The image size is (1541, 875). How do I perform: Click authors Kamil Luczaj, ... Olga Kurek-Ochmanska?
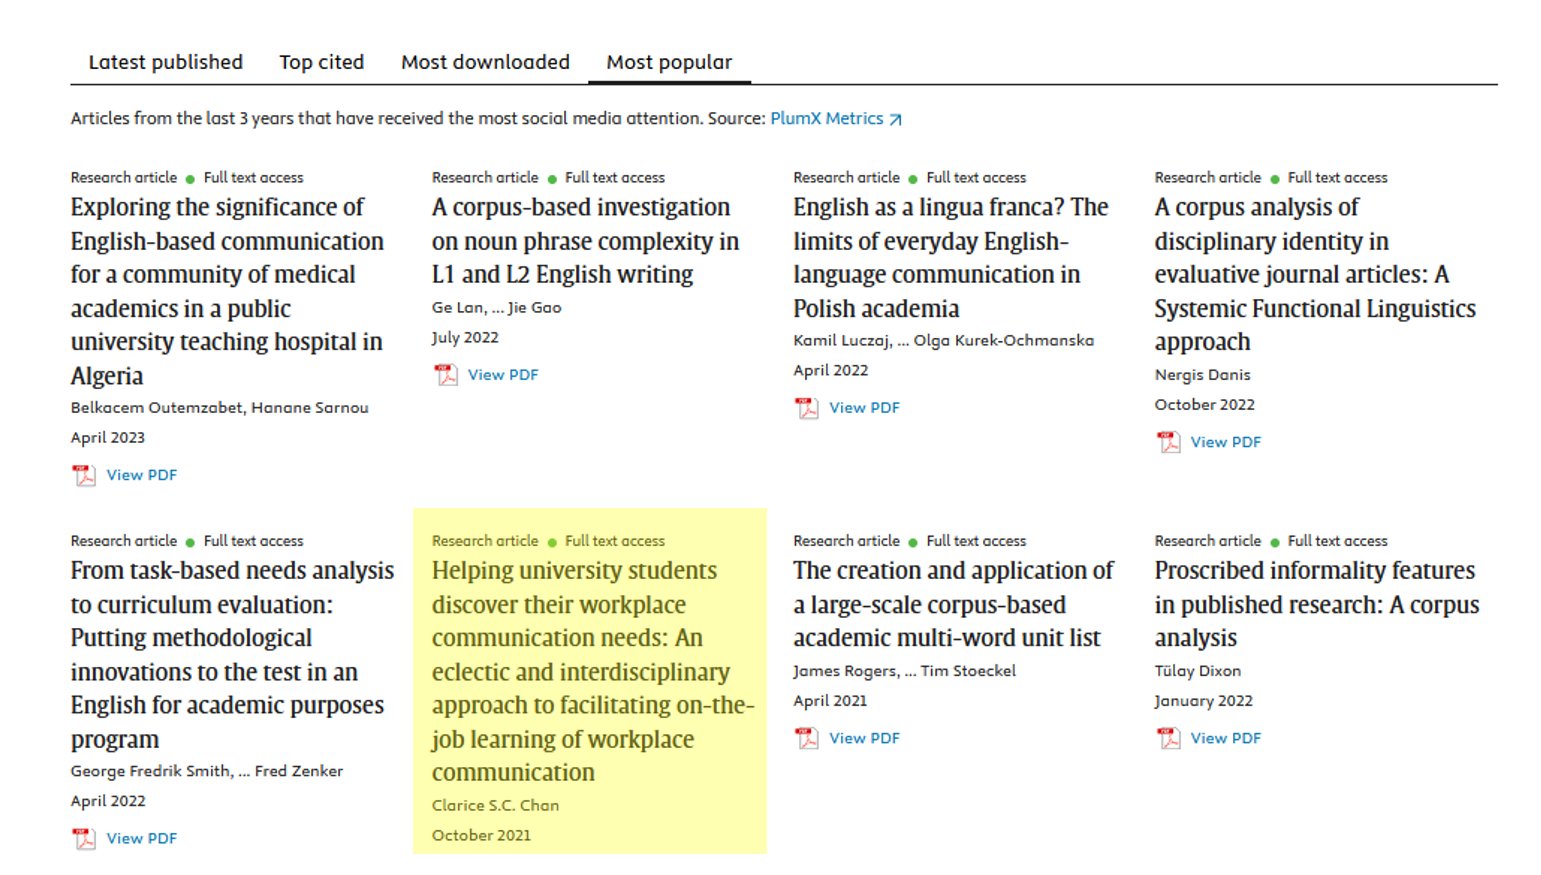[x=943, y=341]
